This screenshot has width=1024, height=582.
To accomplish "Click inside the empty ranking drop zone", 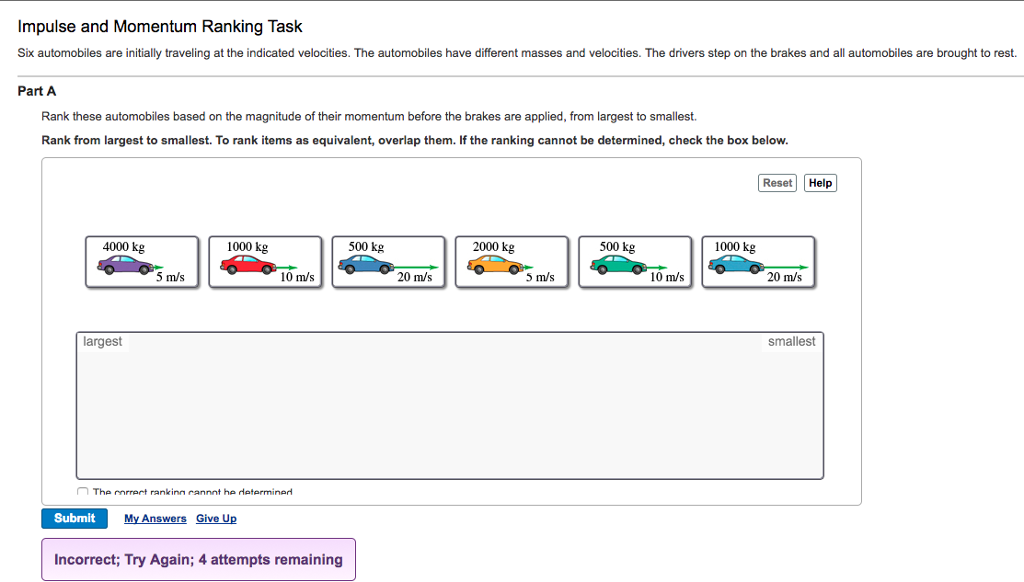I will (x=449, y=410).
